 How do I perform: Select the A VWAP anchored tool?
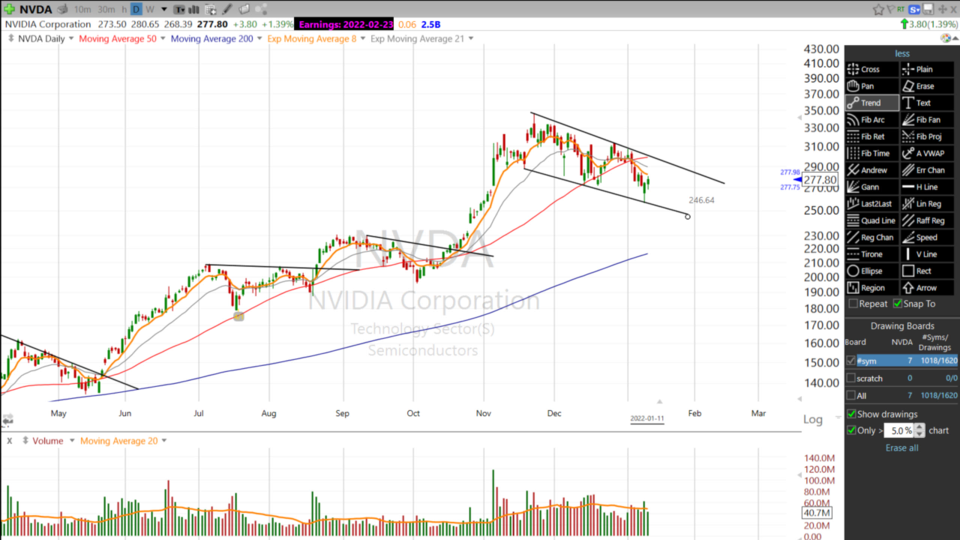pyautogui.click(x=927, y=154)
